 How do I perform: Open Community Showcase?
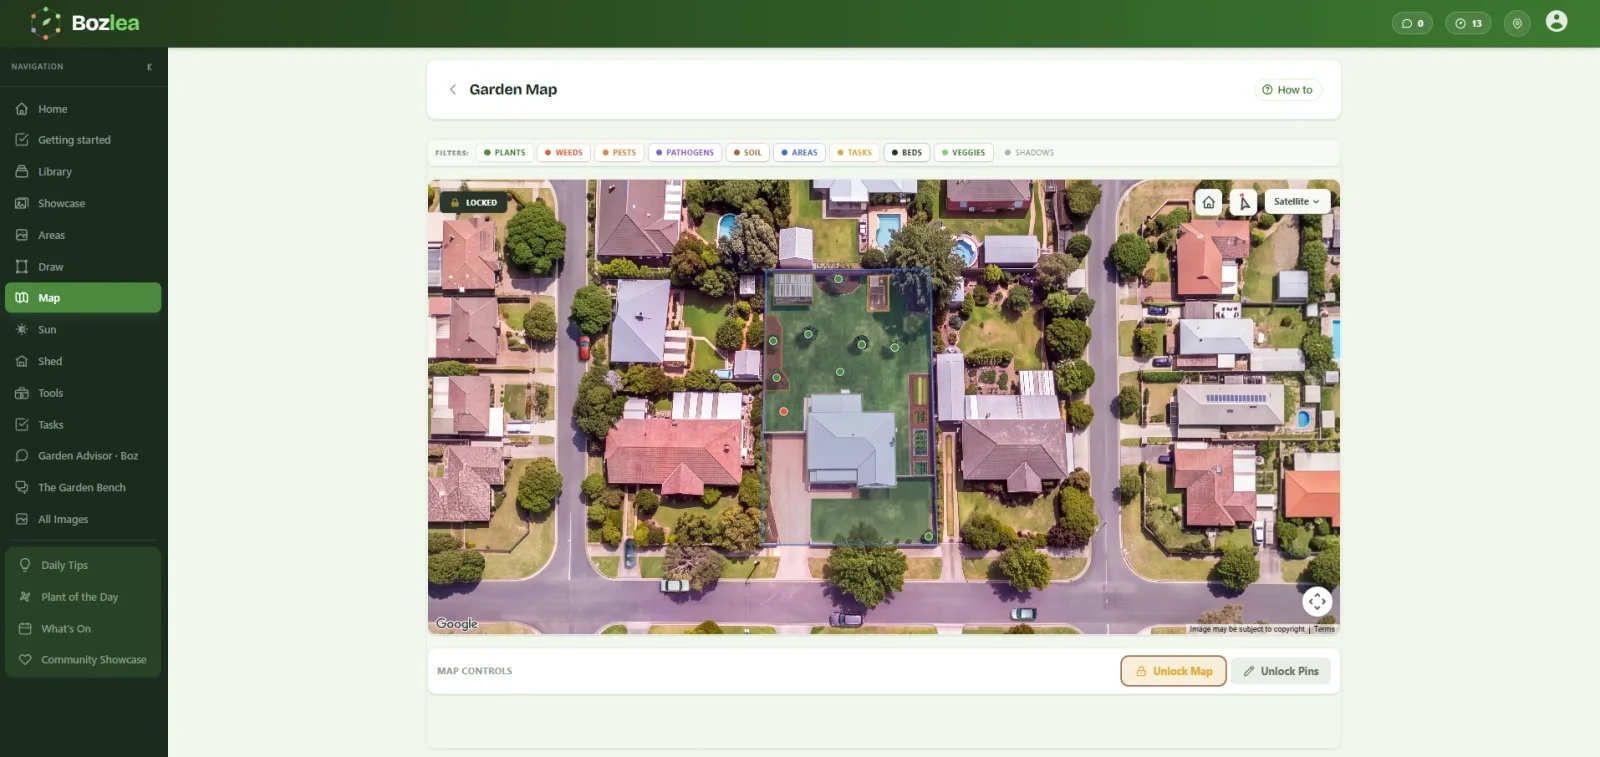[x=83, y=660]
